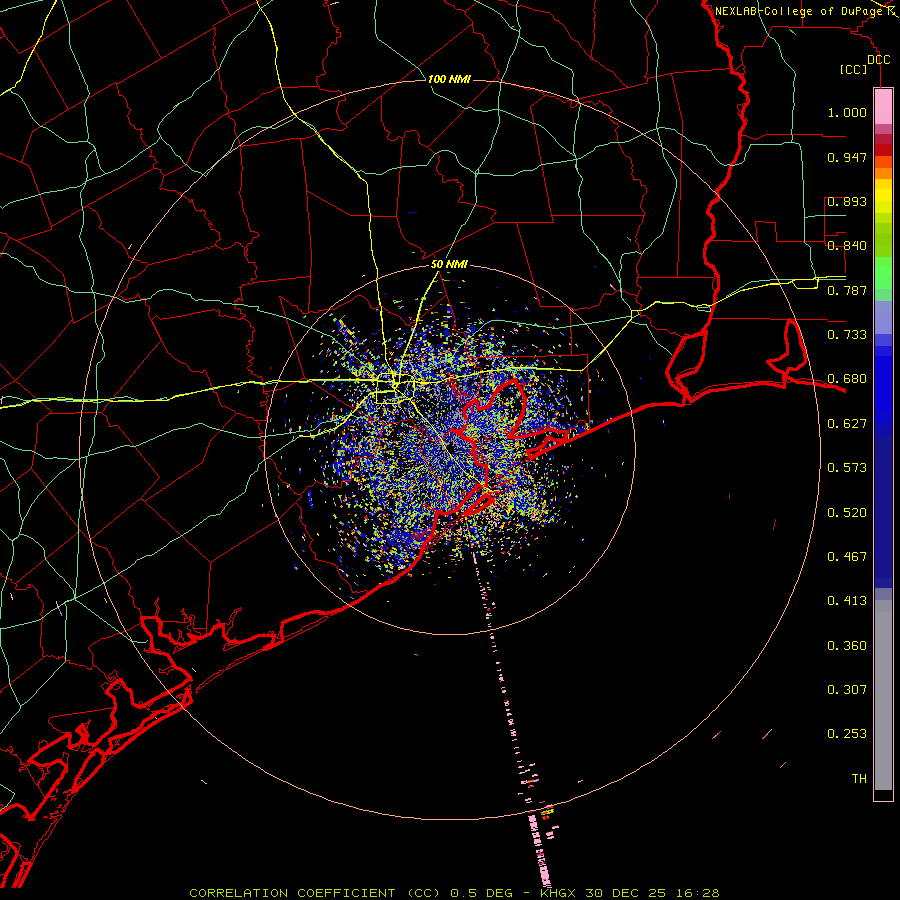Viewport: 900px width, 900px height.
Task: Click the KHGX station ID in caption
Action: pos(560,893)
